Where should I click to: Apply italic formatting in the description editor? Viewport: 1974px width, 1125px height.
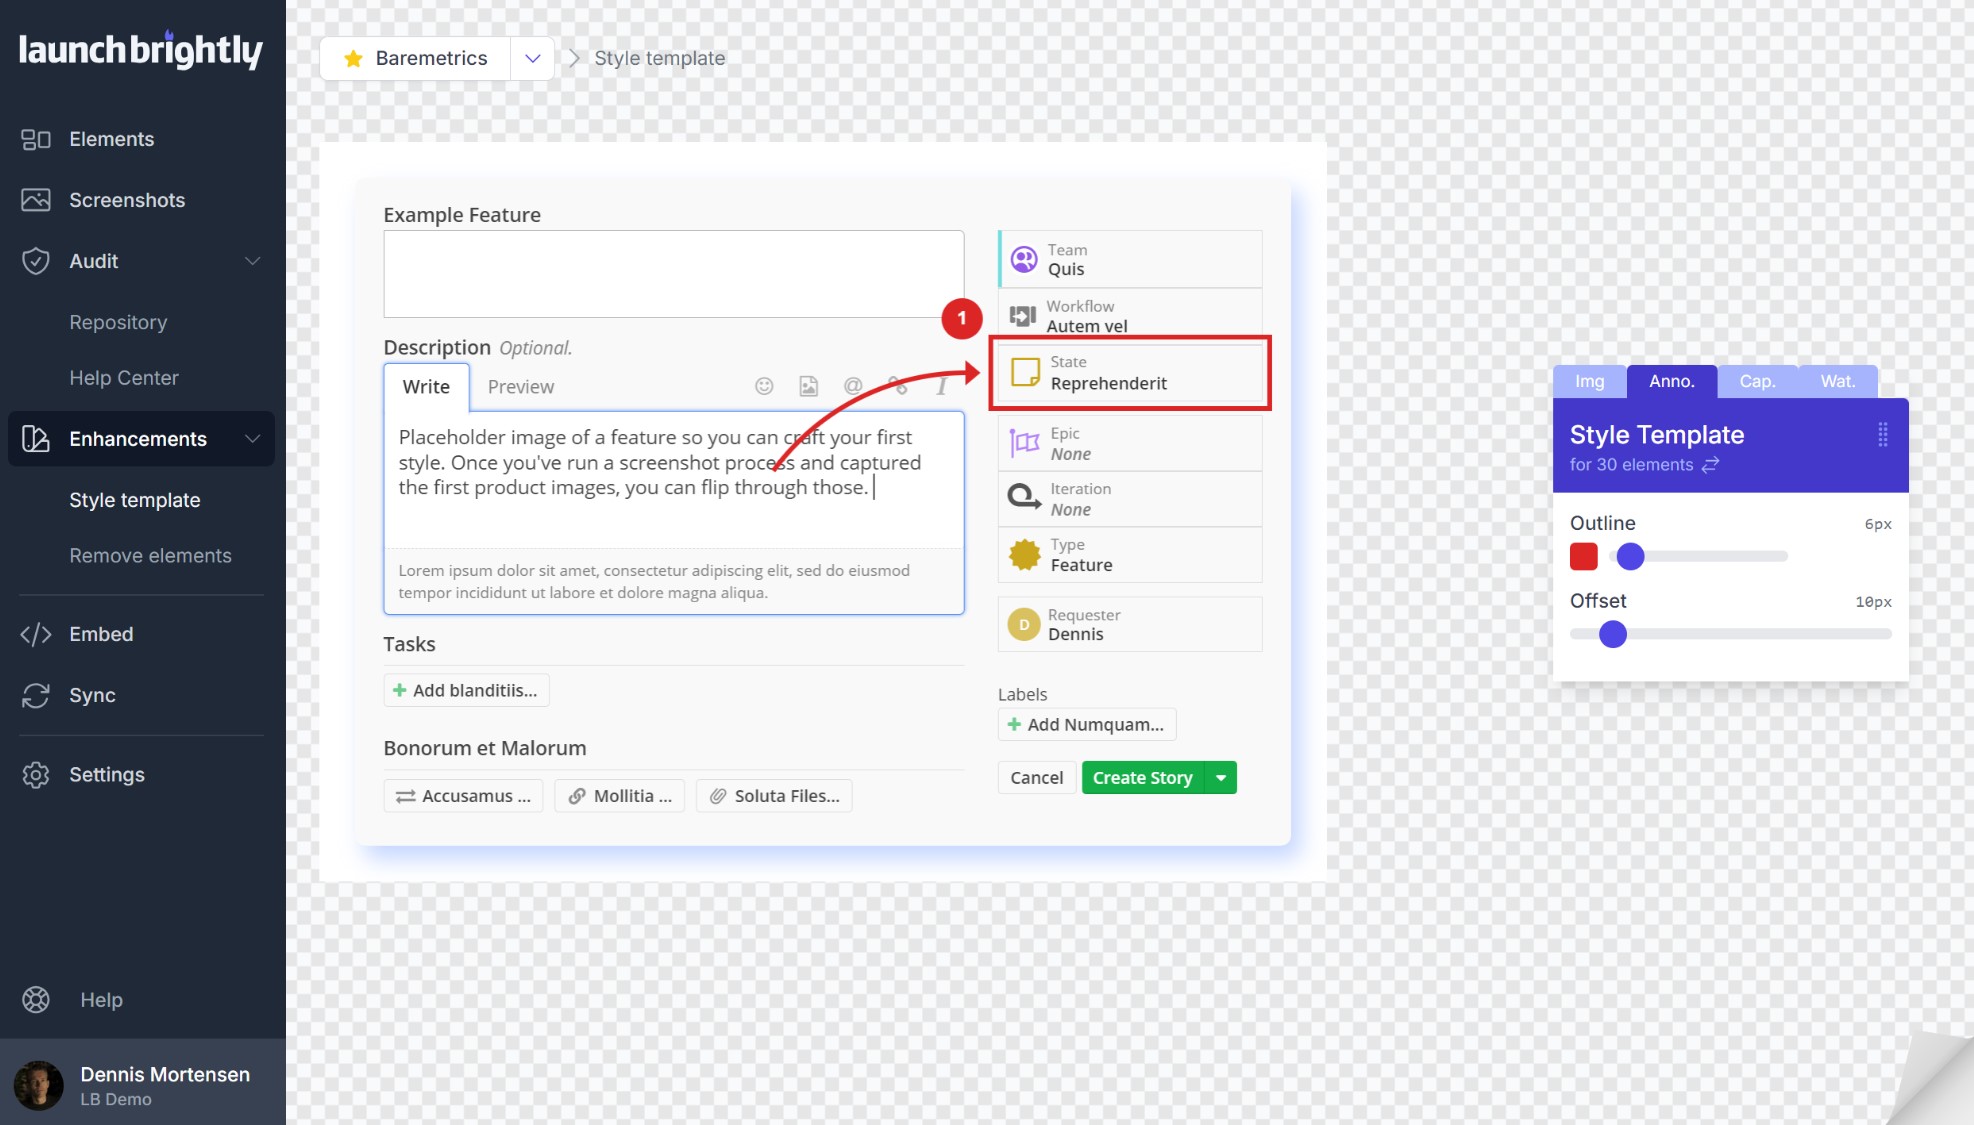[941, 386]
